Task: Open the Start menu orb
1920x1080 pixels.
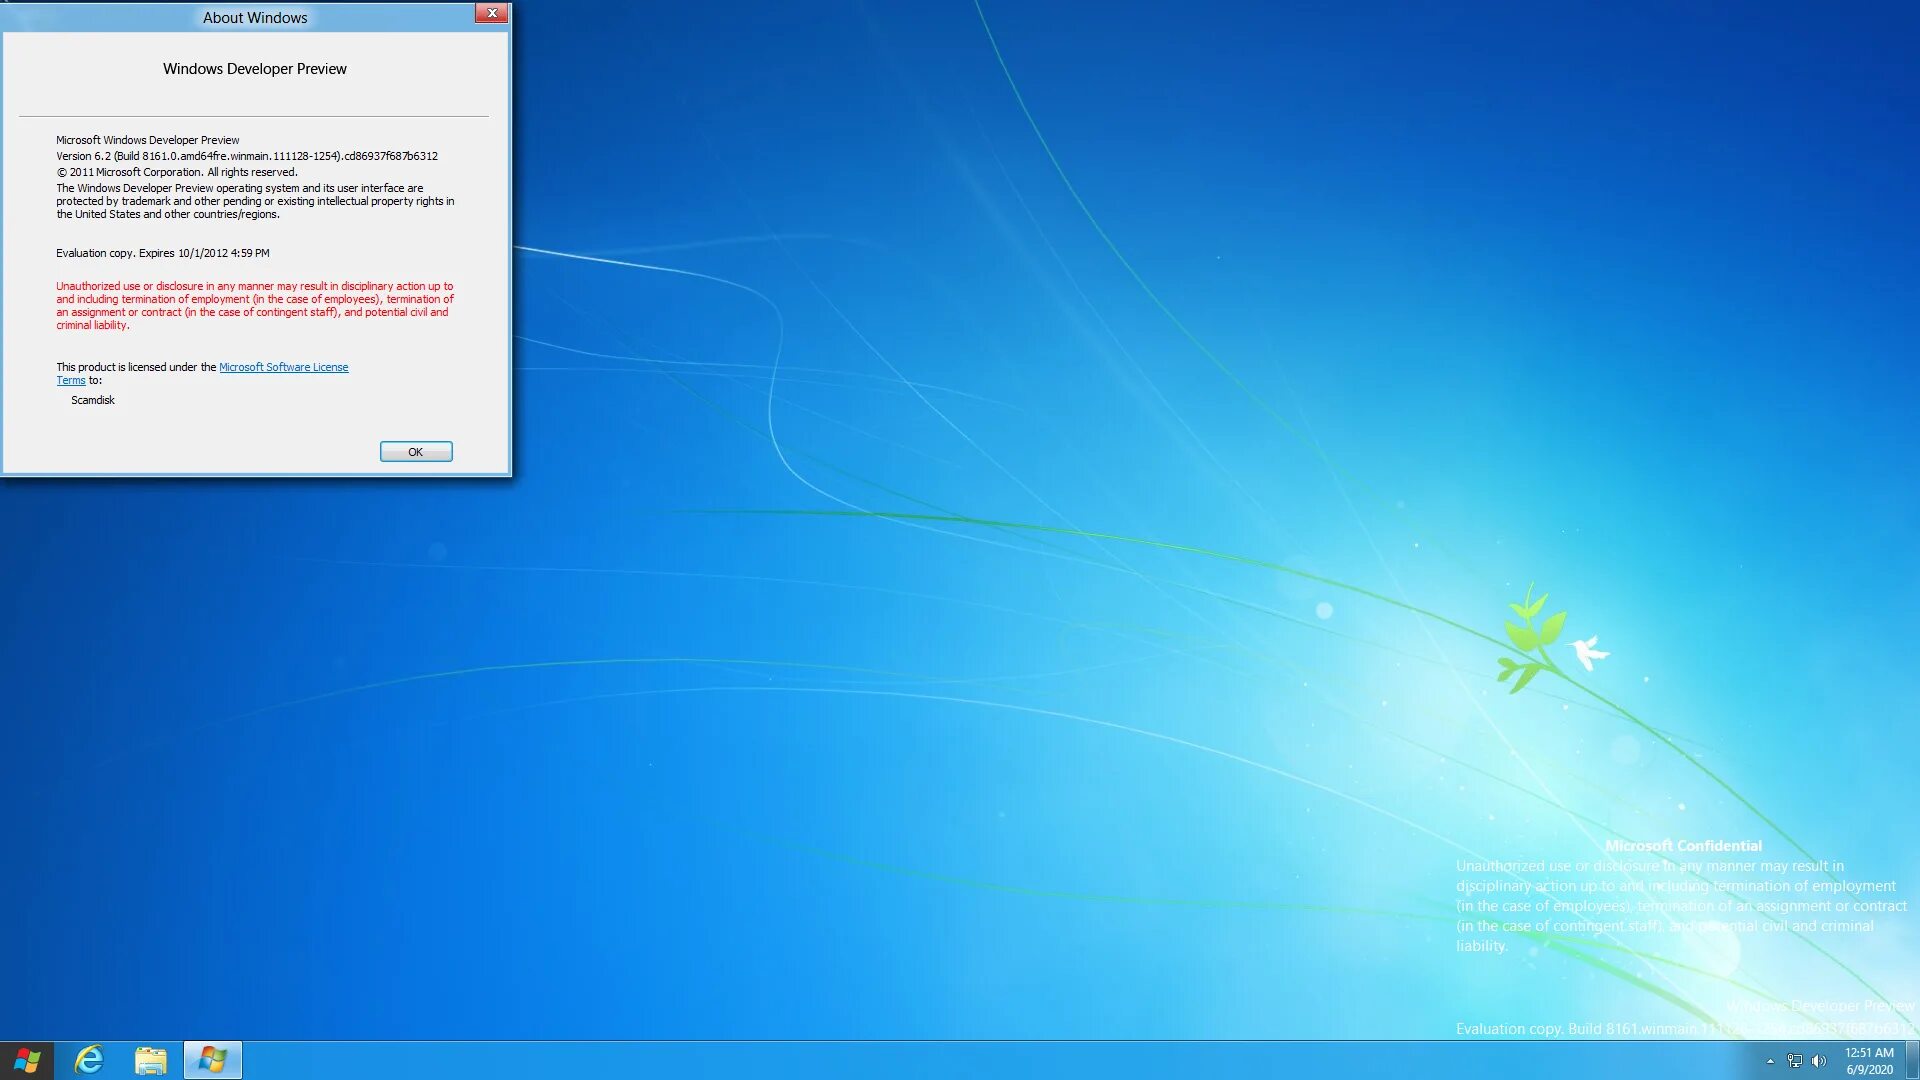Action: (x=27, y=1060)
